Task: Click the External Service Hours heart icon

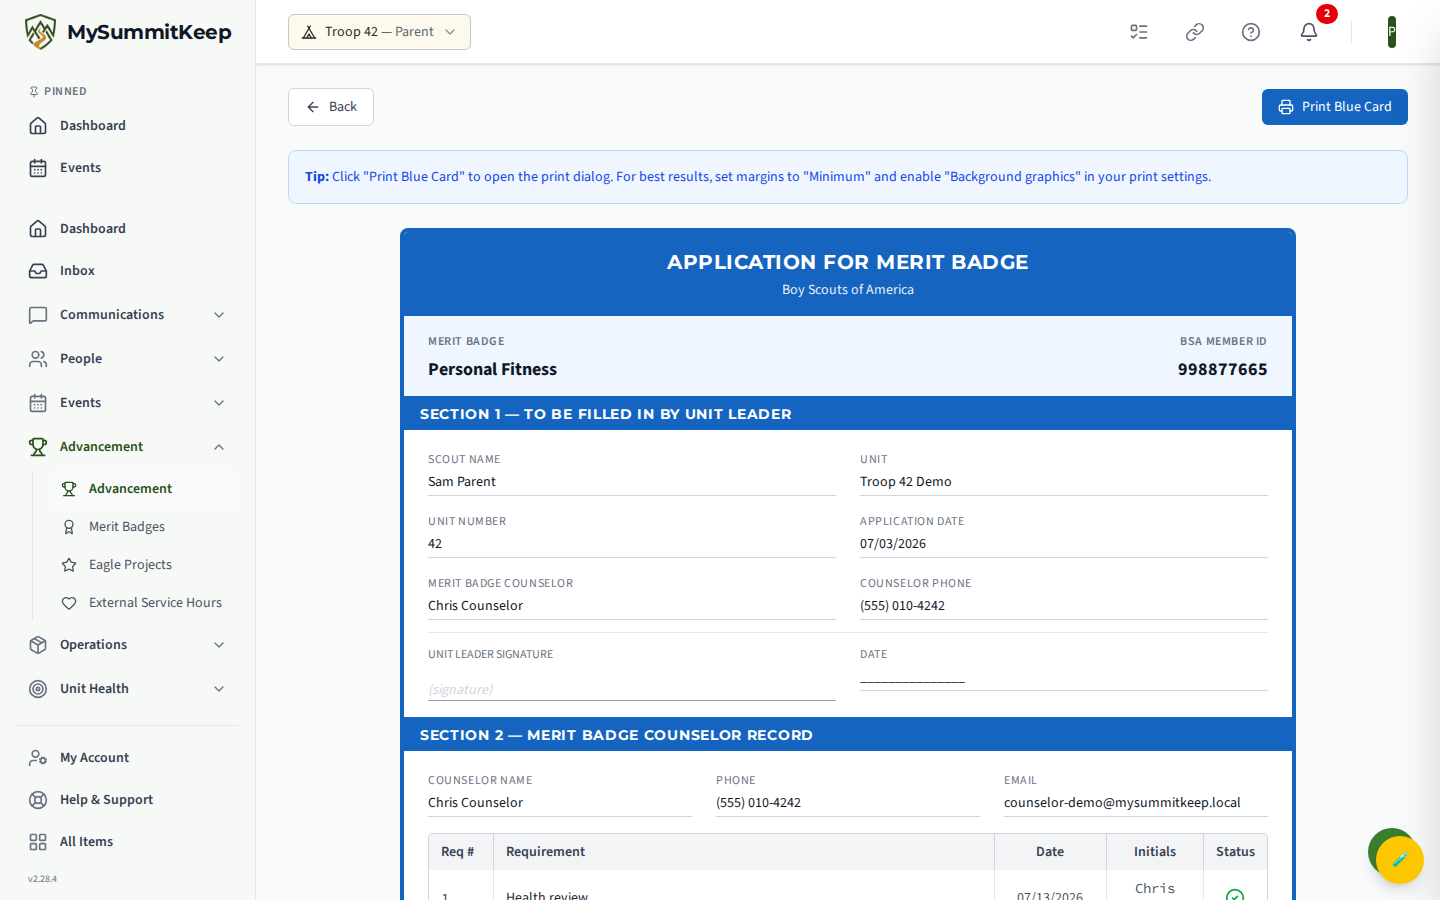Action: (69, 603)
